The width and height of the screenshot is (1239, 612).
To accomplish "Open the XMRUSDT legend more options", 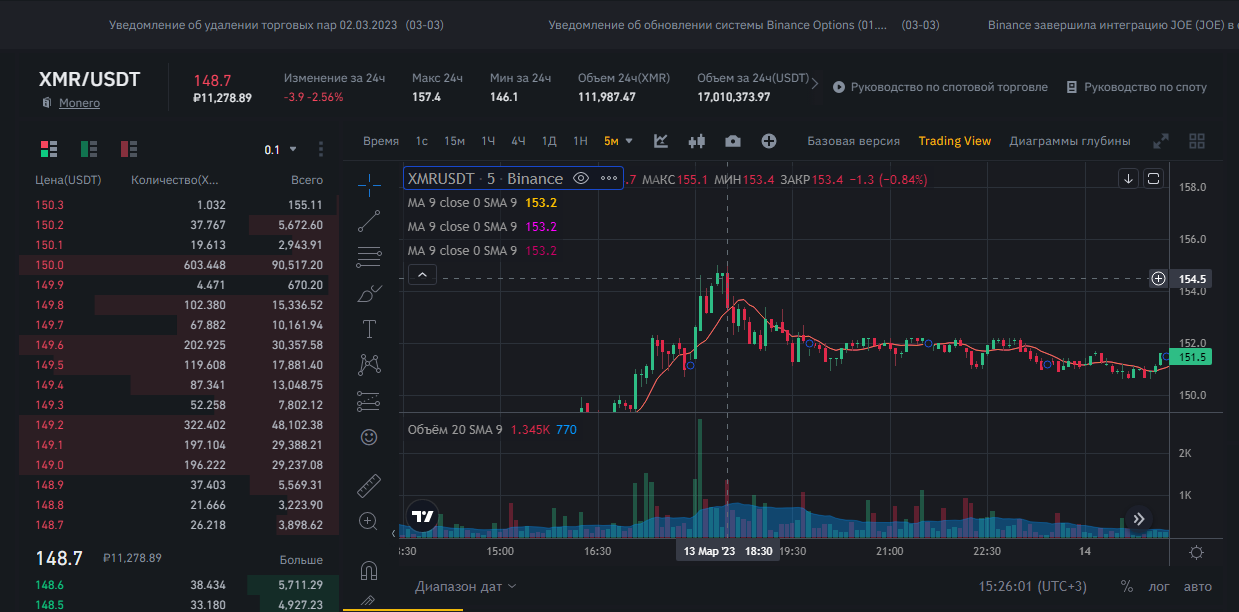I will [609, 178].
